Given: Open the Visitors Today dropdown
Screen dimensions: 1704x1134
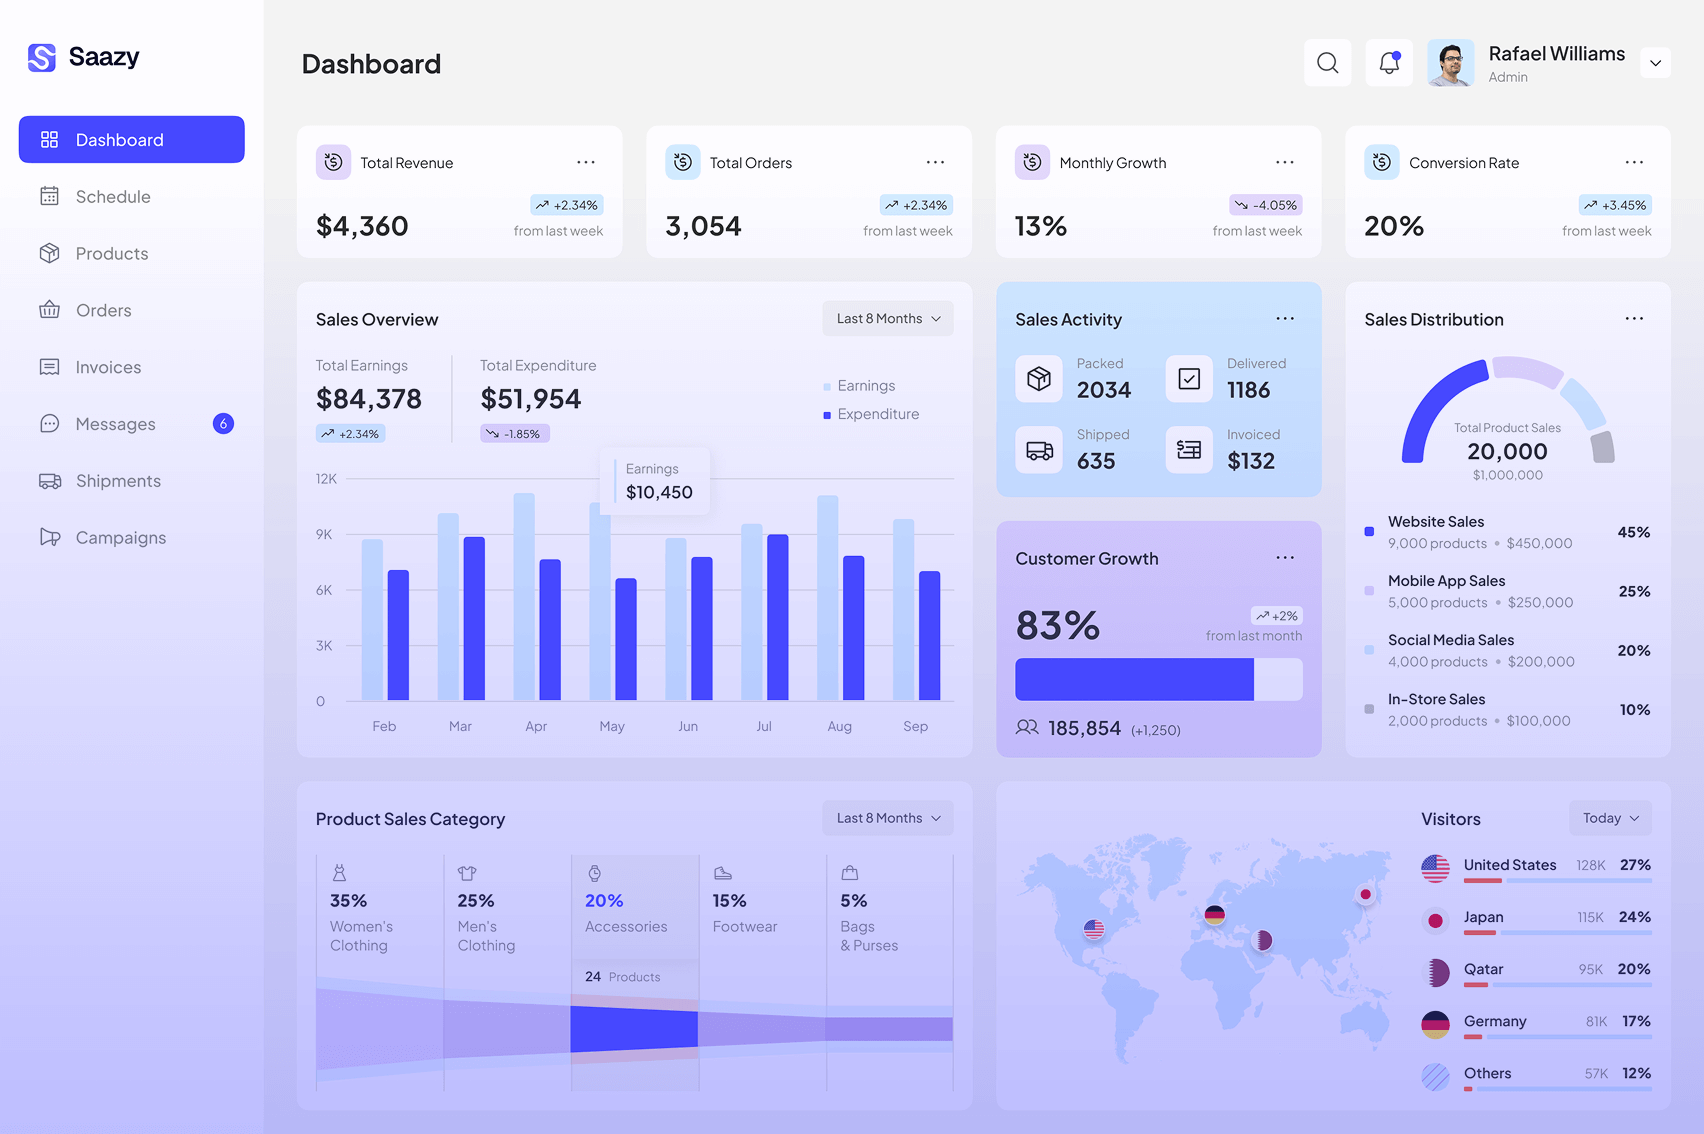Looking at the screenshot, I should point(1610,818).
